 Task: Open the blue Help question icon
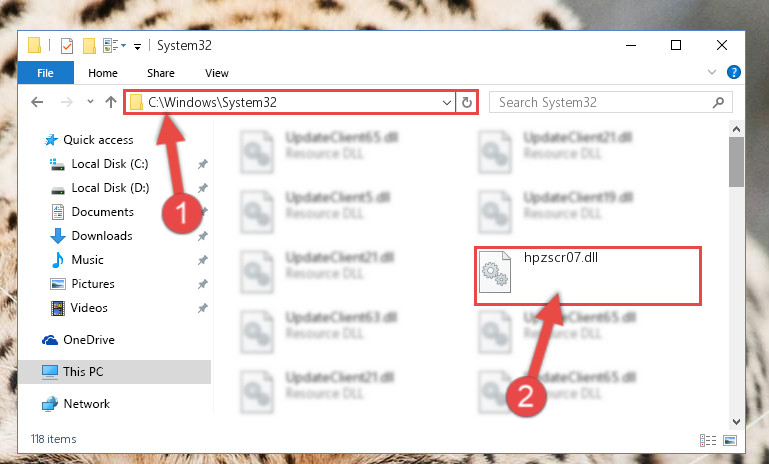click(734, 73)
